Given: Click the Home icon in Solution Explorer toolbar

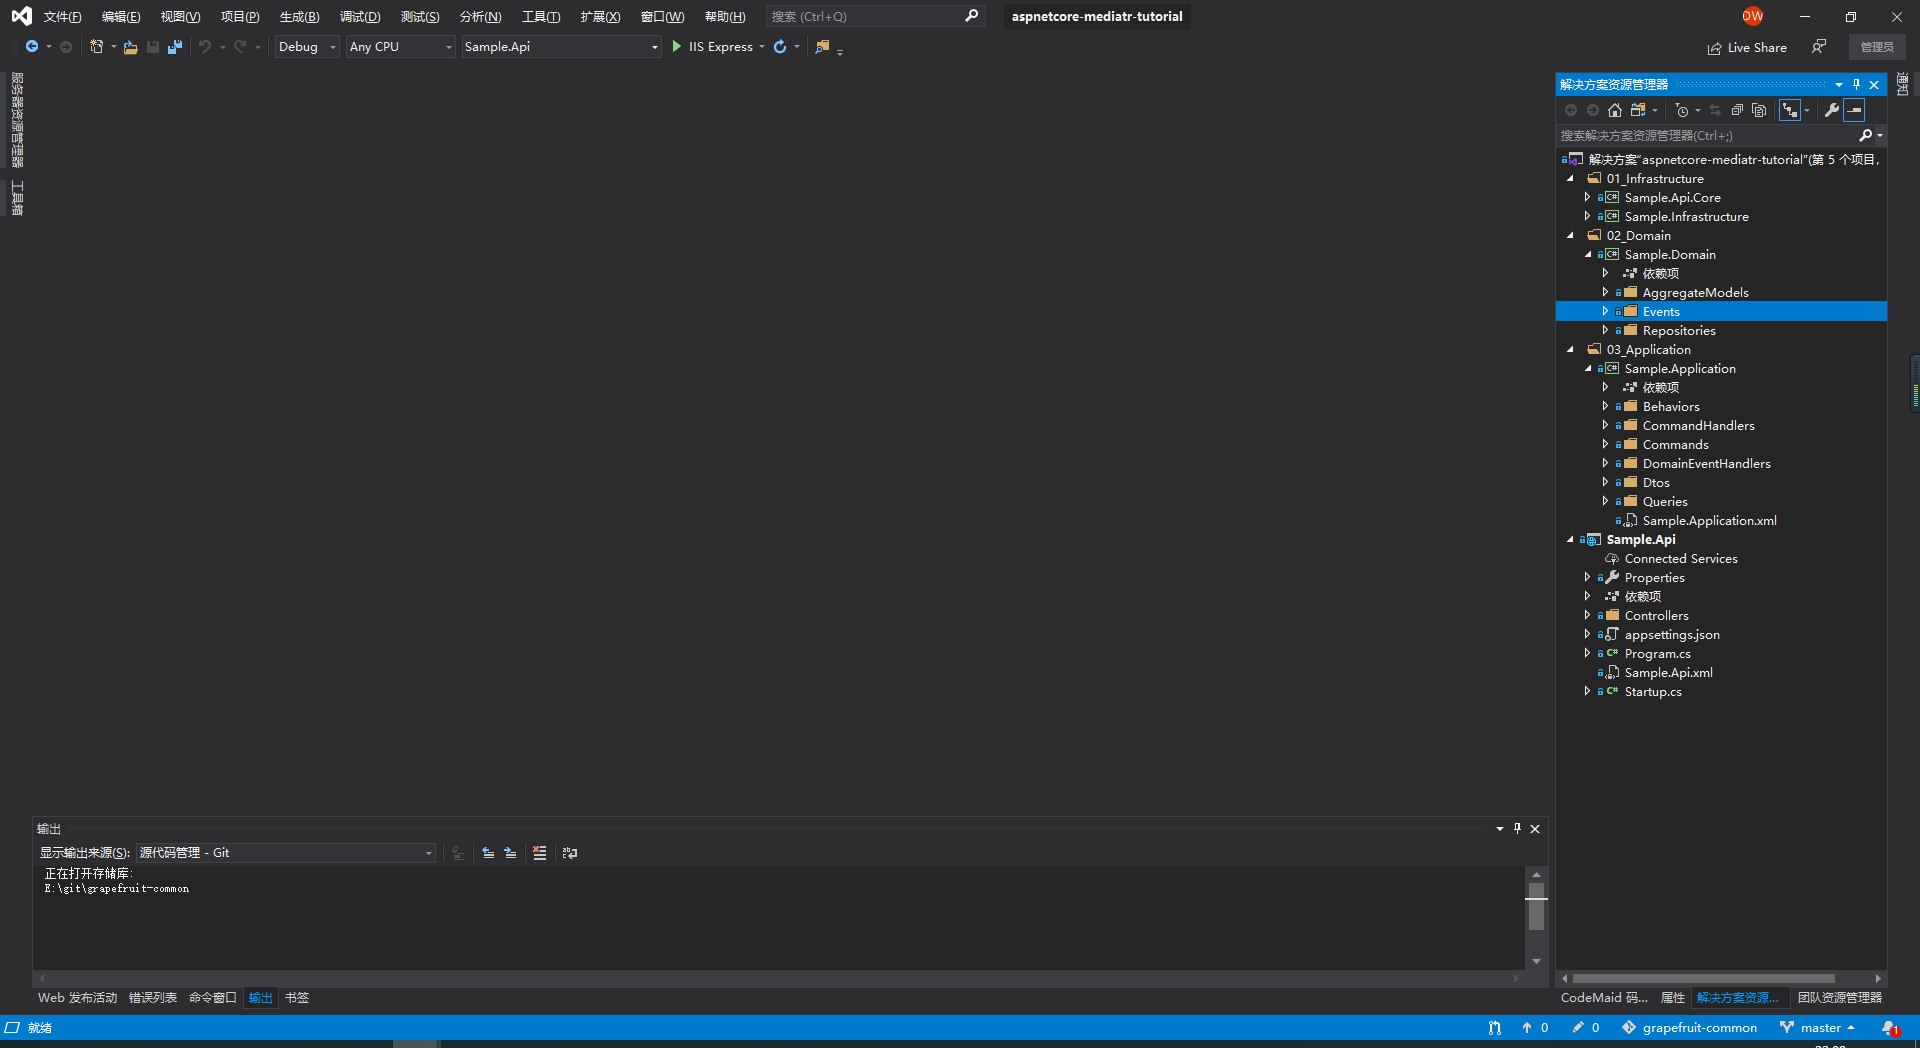Looking at the screenshot, I should tap(1614, 111).
